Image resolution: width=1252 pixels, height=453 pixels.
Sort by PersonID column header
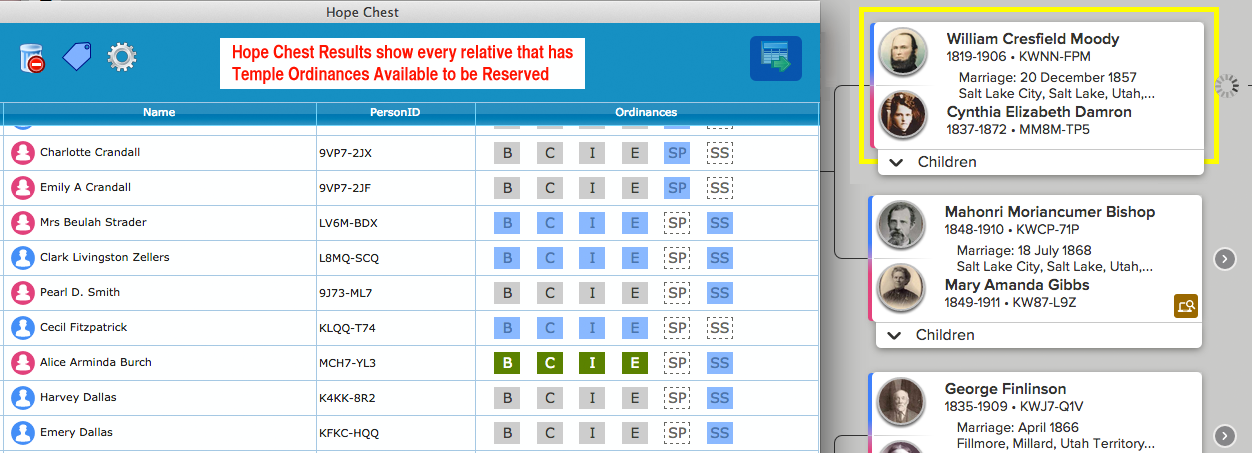[x=396, y=112]
